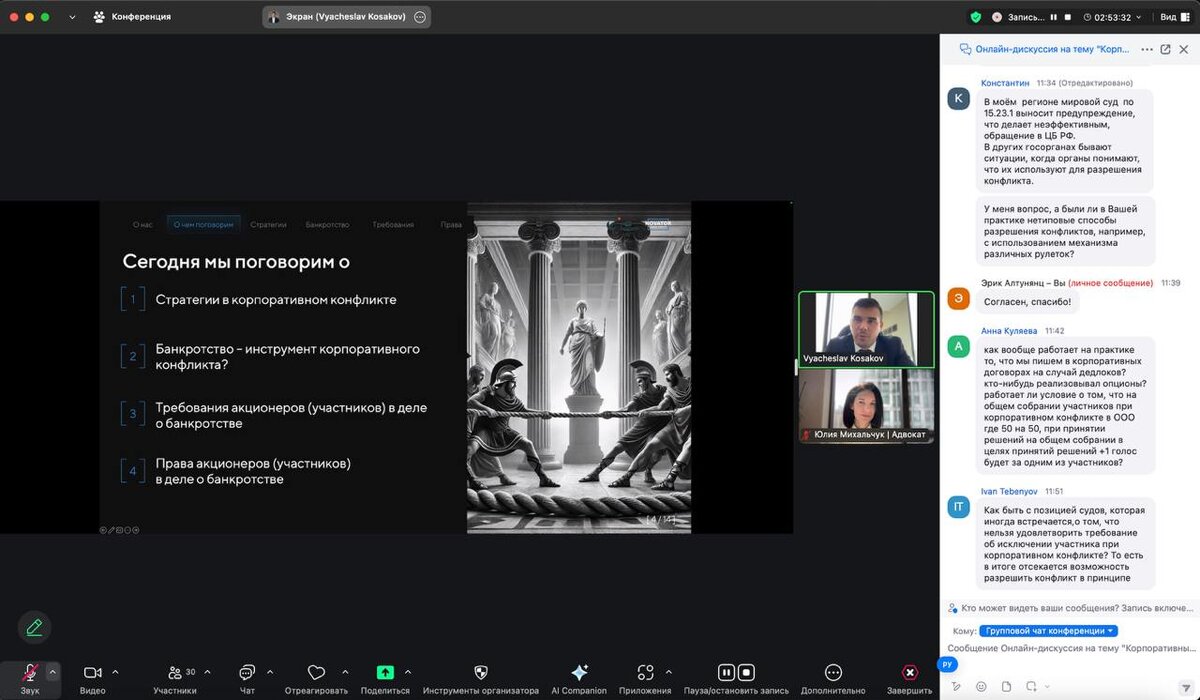Launch AI Companion
This screenshot has width=1200, height=700.
(x=579, y=677)
